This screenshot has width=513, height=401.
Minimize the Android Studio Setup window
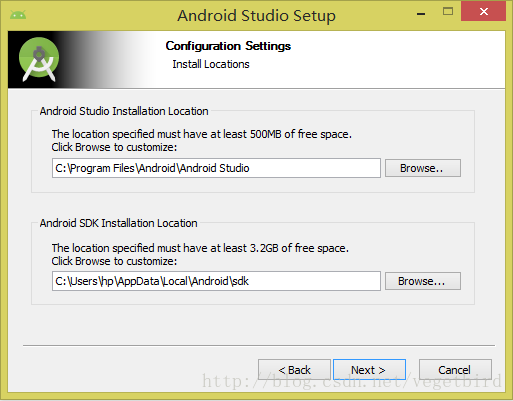coord(421,13)
